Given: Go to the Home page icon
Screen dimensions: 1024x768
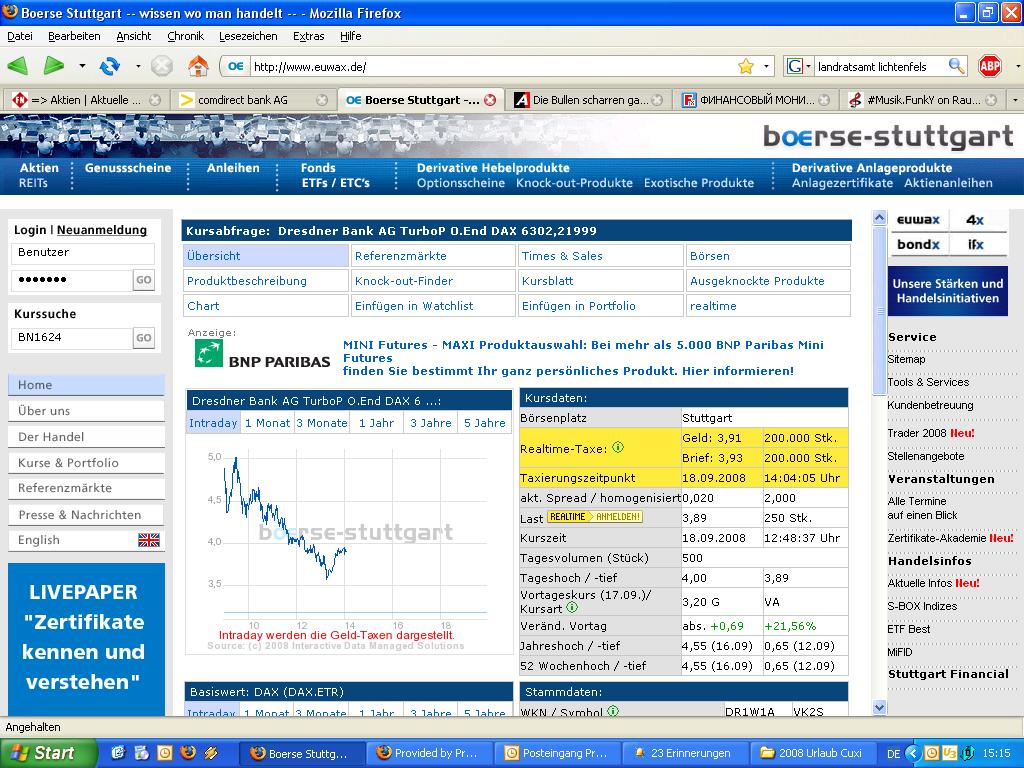Looking at the screenshot, I should point(198,66).
